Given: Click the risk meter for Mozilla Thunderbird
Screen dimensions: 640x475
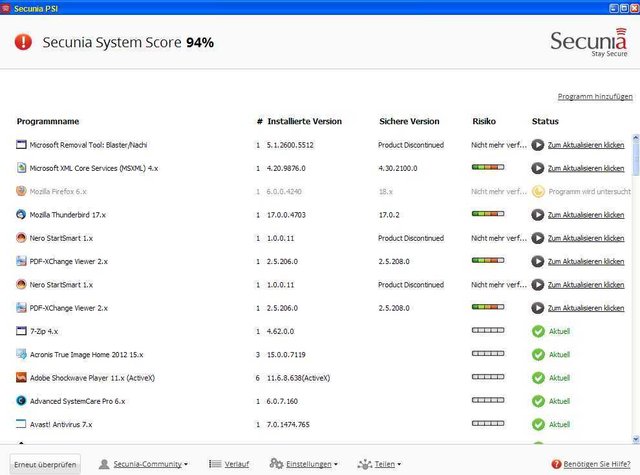Looking at the screenshot, I should (x=488, y=213).
